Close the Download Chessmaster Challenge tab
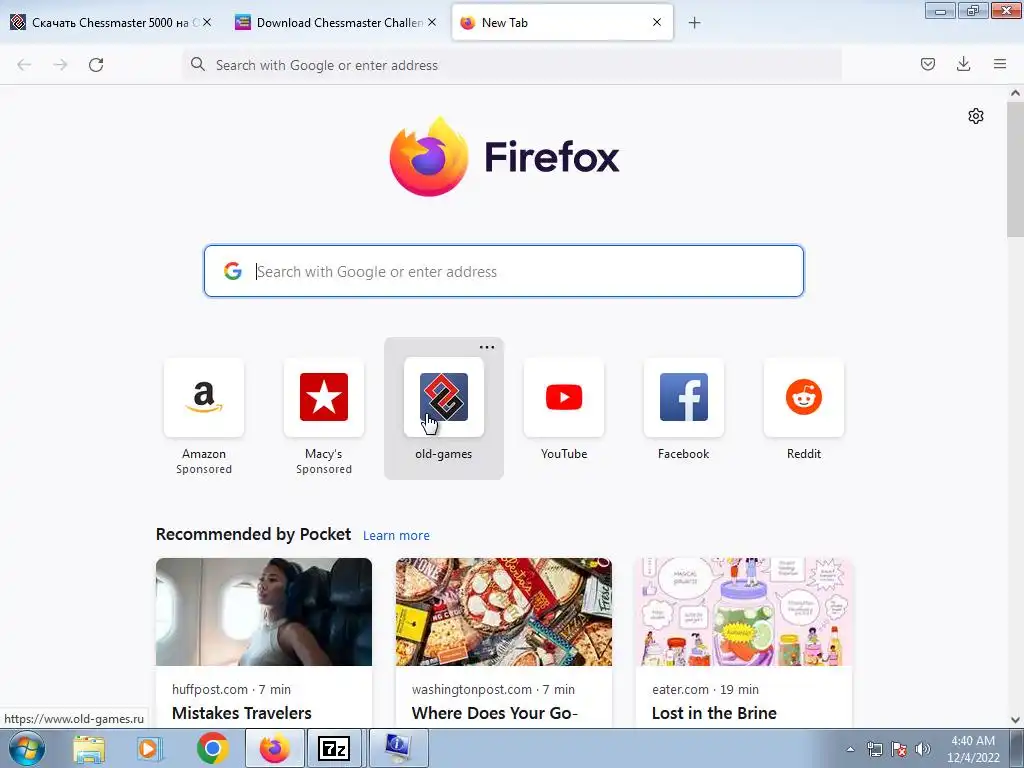The width and height of the screenshot is (1024, 768). [432, 22]
